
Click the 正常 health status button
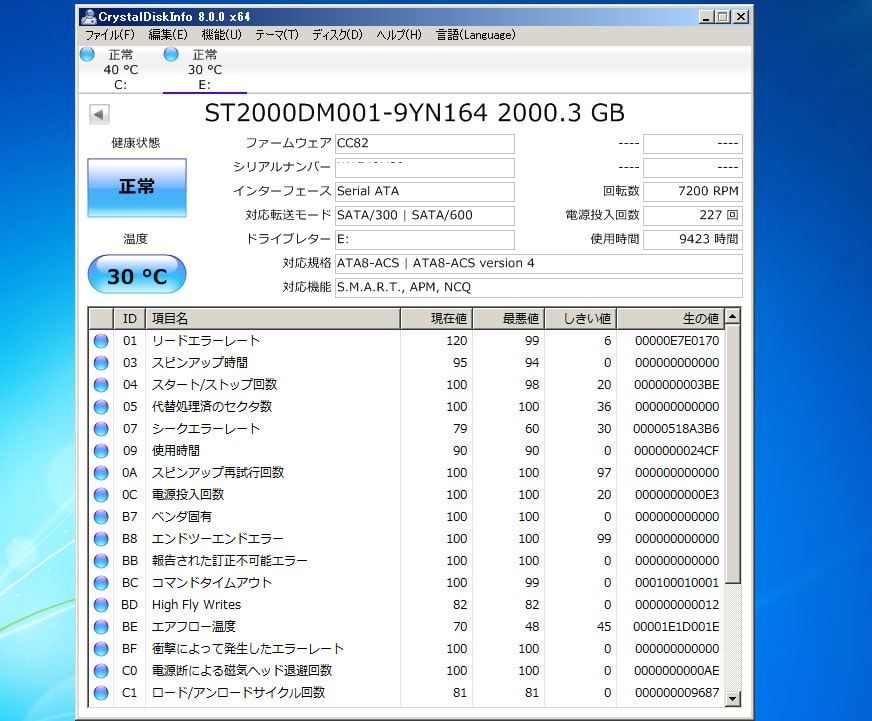point(136,187)
